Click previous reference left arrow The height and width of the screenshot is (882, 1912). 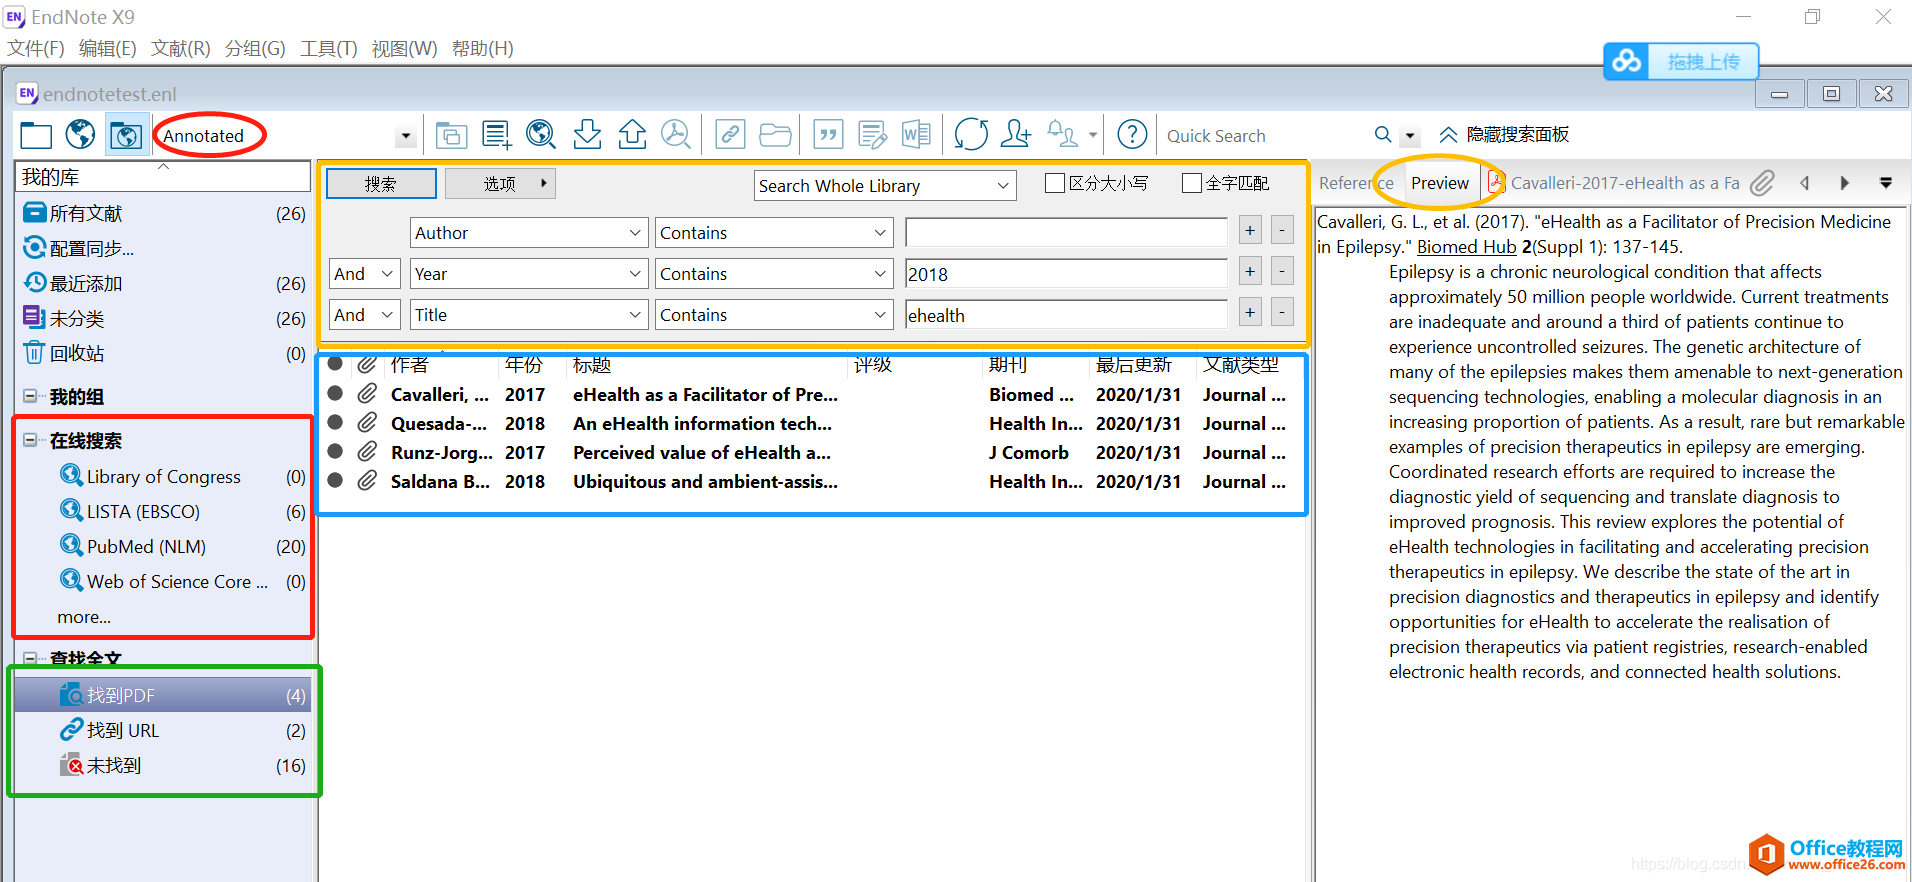point(1805,183)
